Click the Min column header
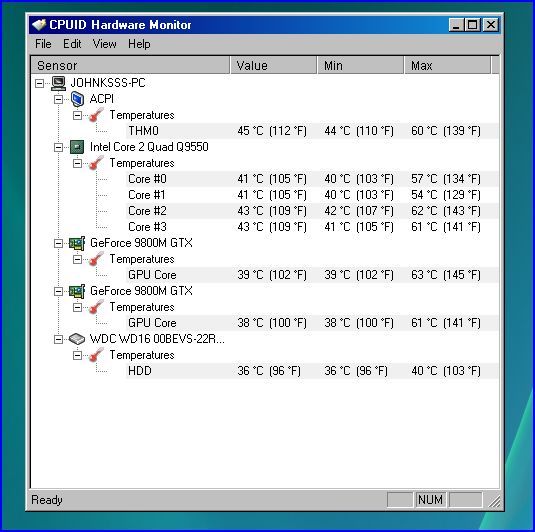 361,65
